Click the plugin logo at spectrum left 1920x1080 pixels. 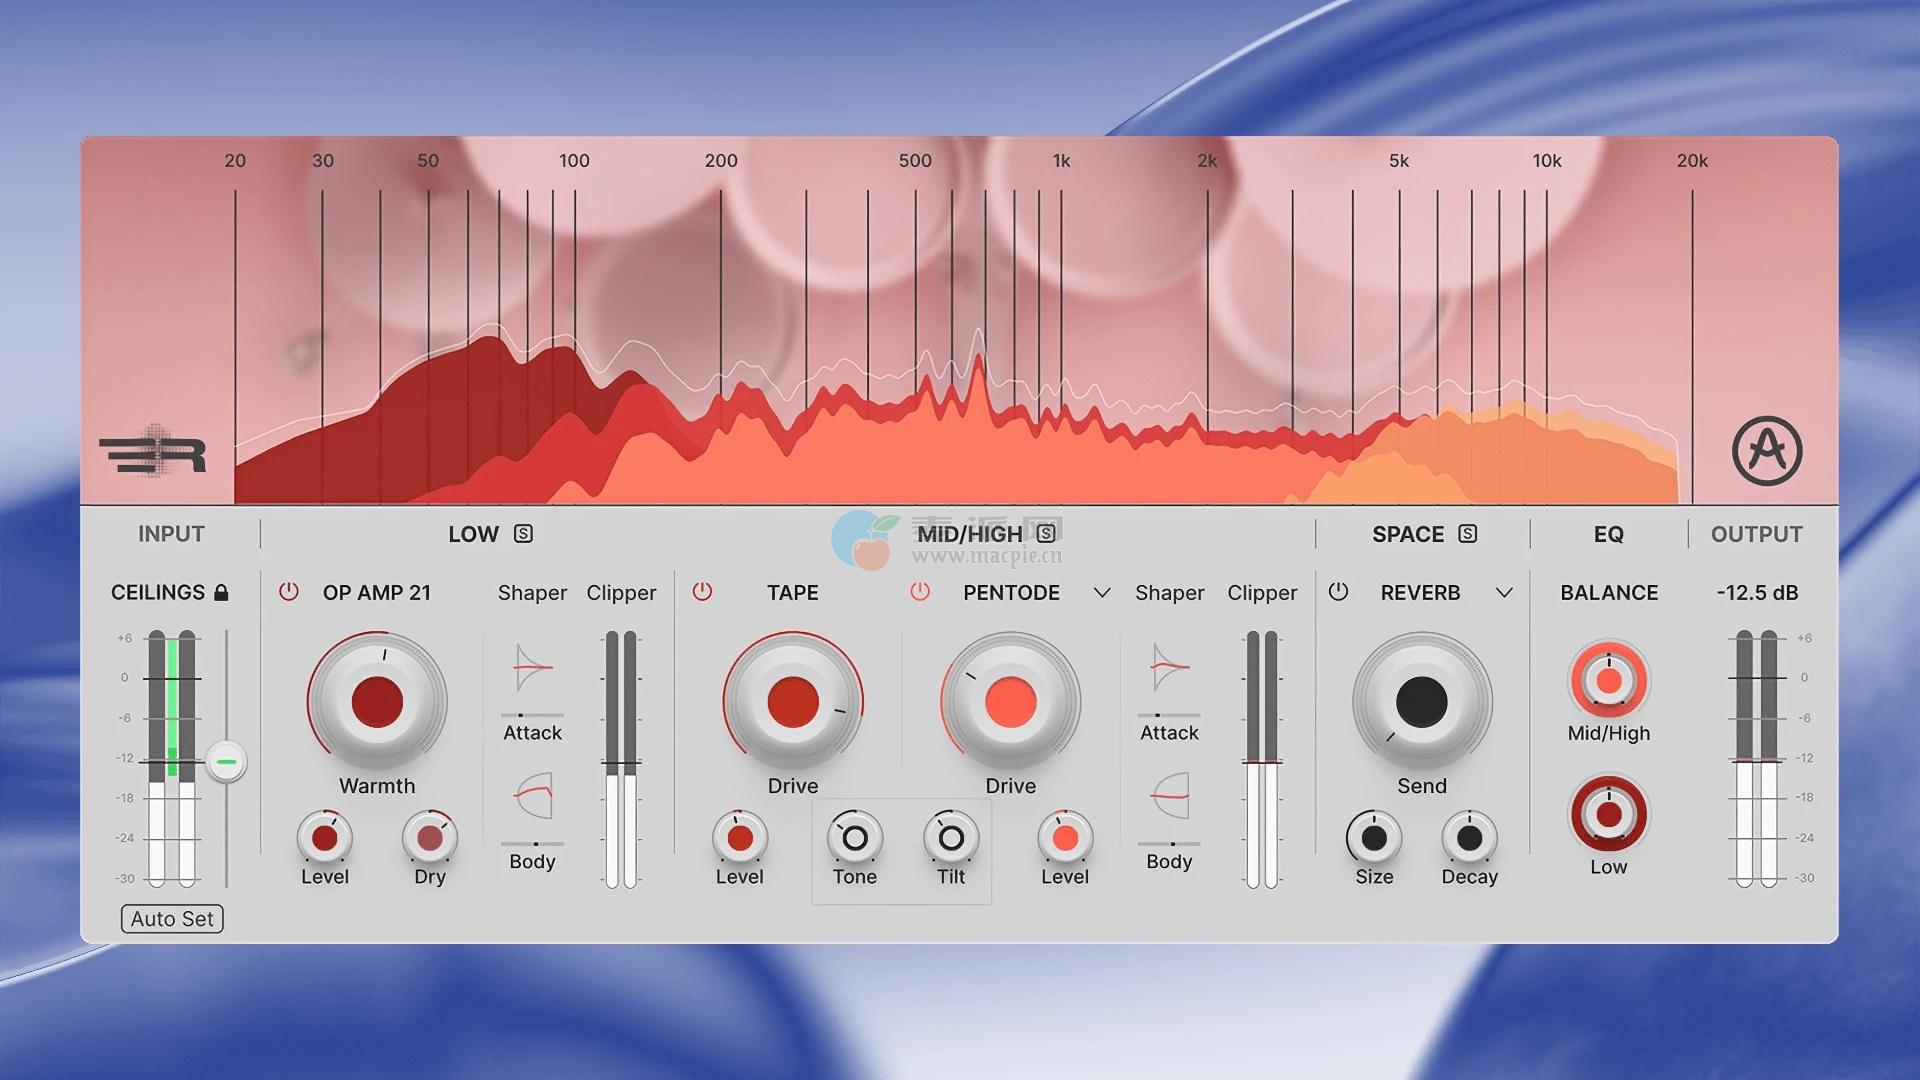click(x=152, y=452)
